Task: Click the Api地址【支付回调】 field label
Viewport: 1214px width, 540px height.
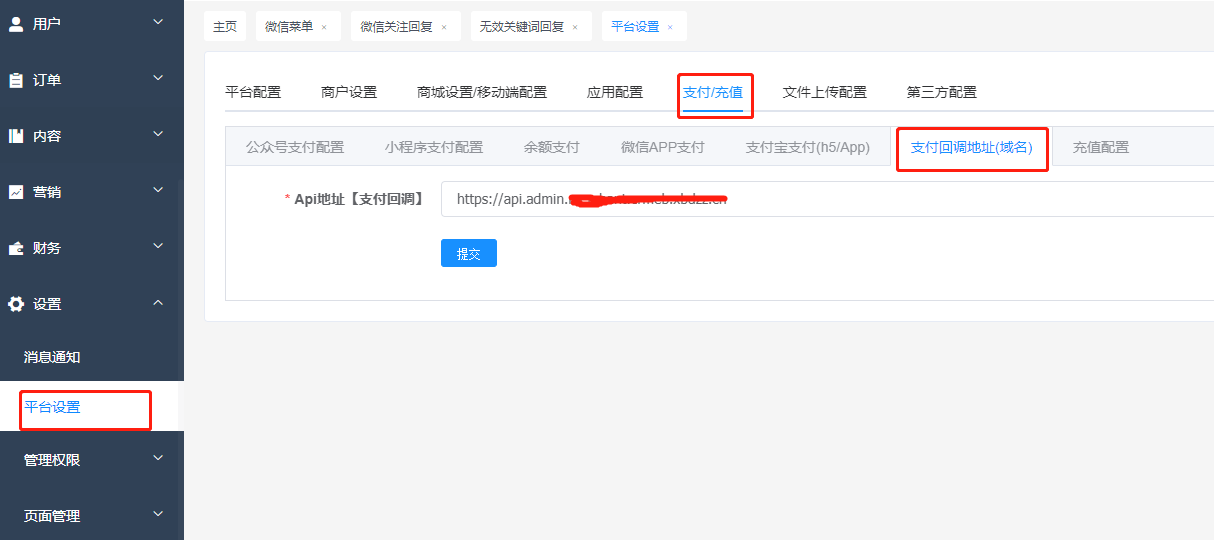Action: 359,199
